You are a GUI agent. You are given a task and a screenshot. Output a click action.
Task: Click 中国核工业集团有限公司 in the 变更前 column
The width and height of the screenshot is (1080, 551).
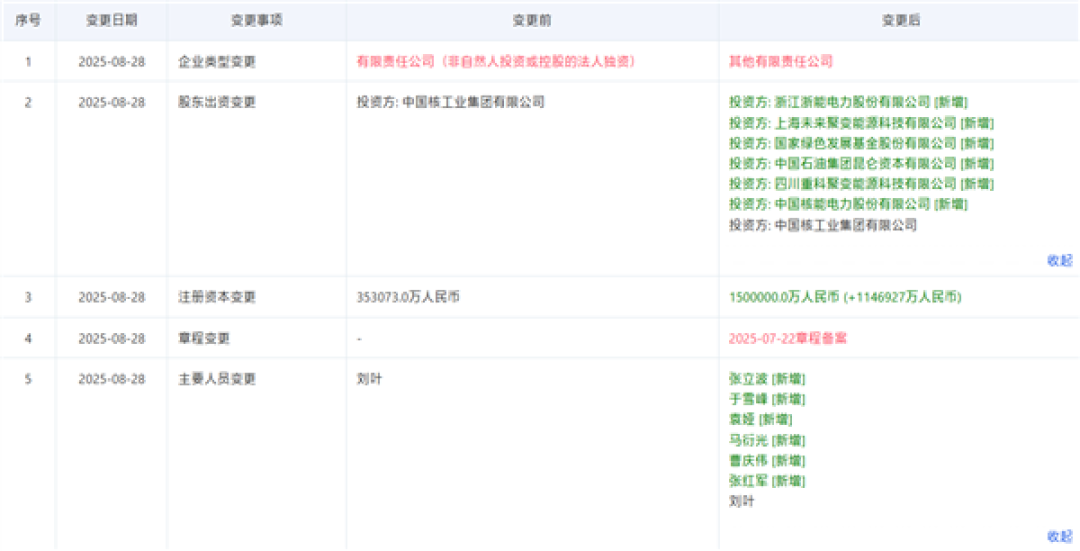(x=473, y=103)
